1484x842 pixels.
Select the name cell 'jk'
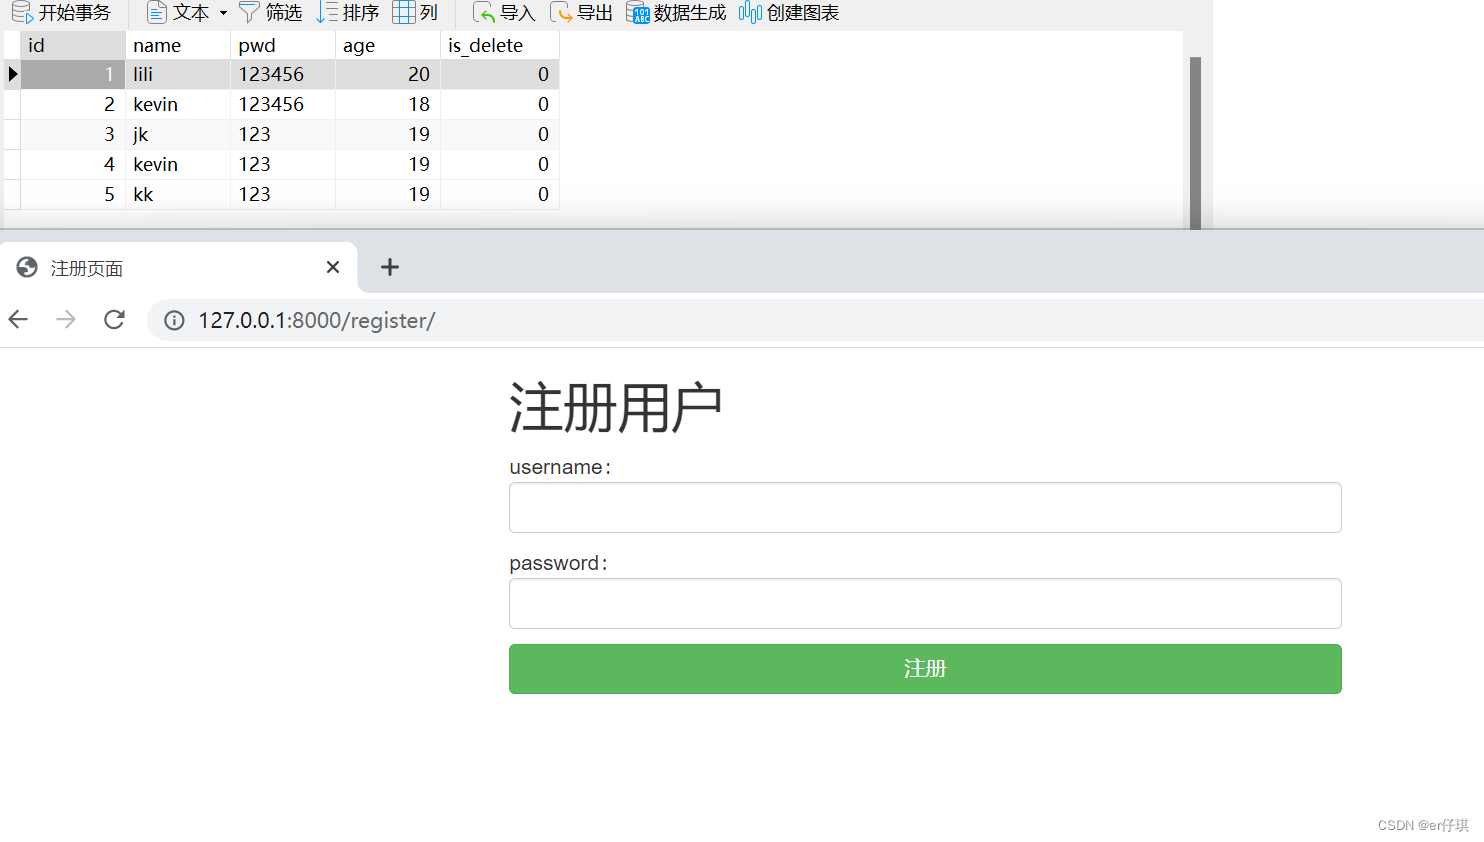click(x=178, y=134)
